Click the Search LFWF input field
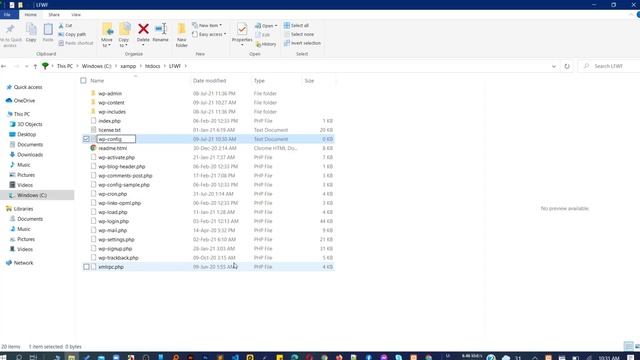Viewport: 640px width, 360px height. pos(609,66)
